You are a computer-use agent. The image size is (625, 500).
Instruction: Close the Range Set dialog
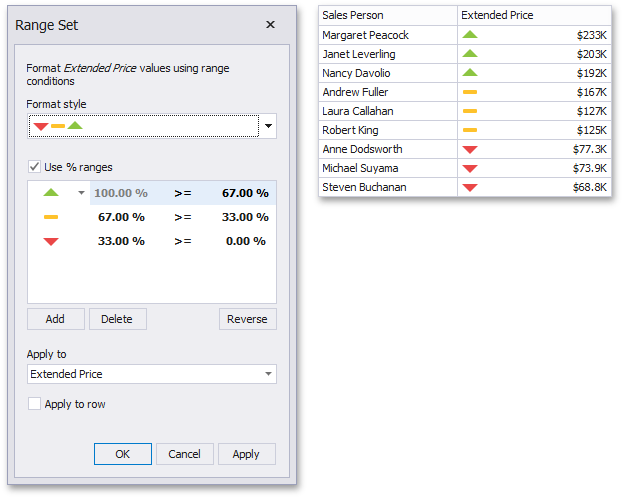click(x=270, y=24)
